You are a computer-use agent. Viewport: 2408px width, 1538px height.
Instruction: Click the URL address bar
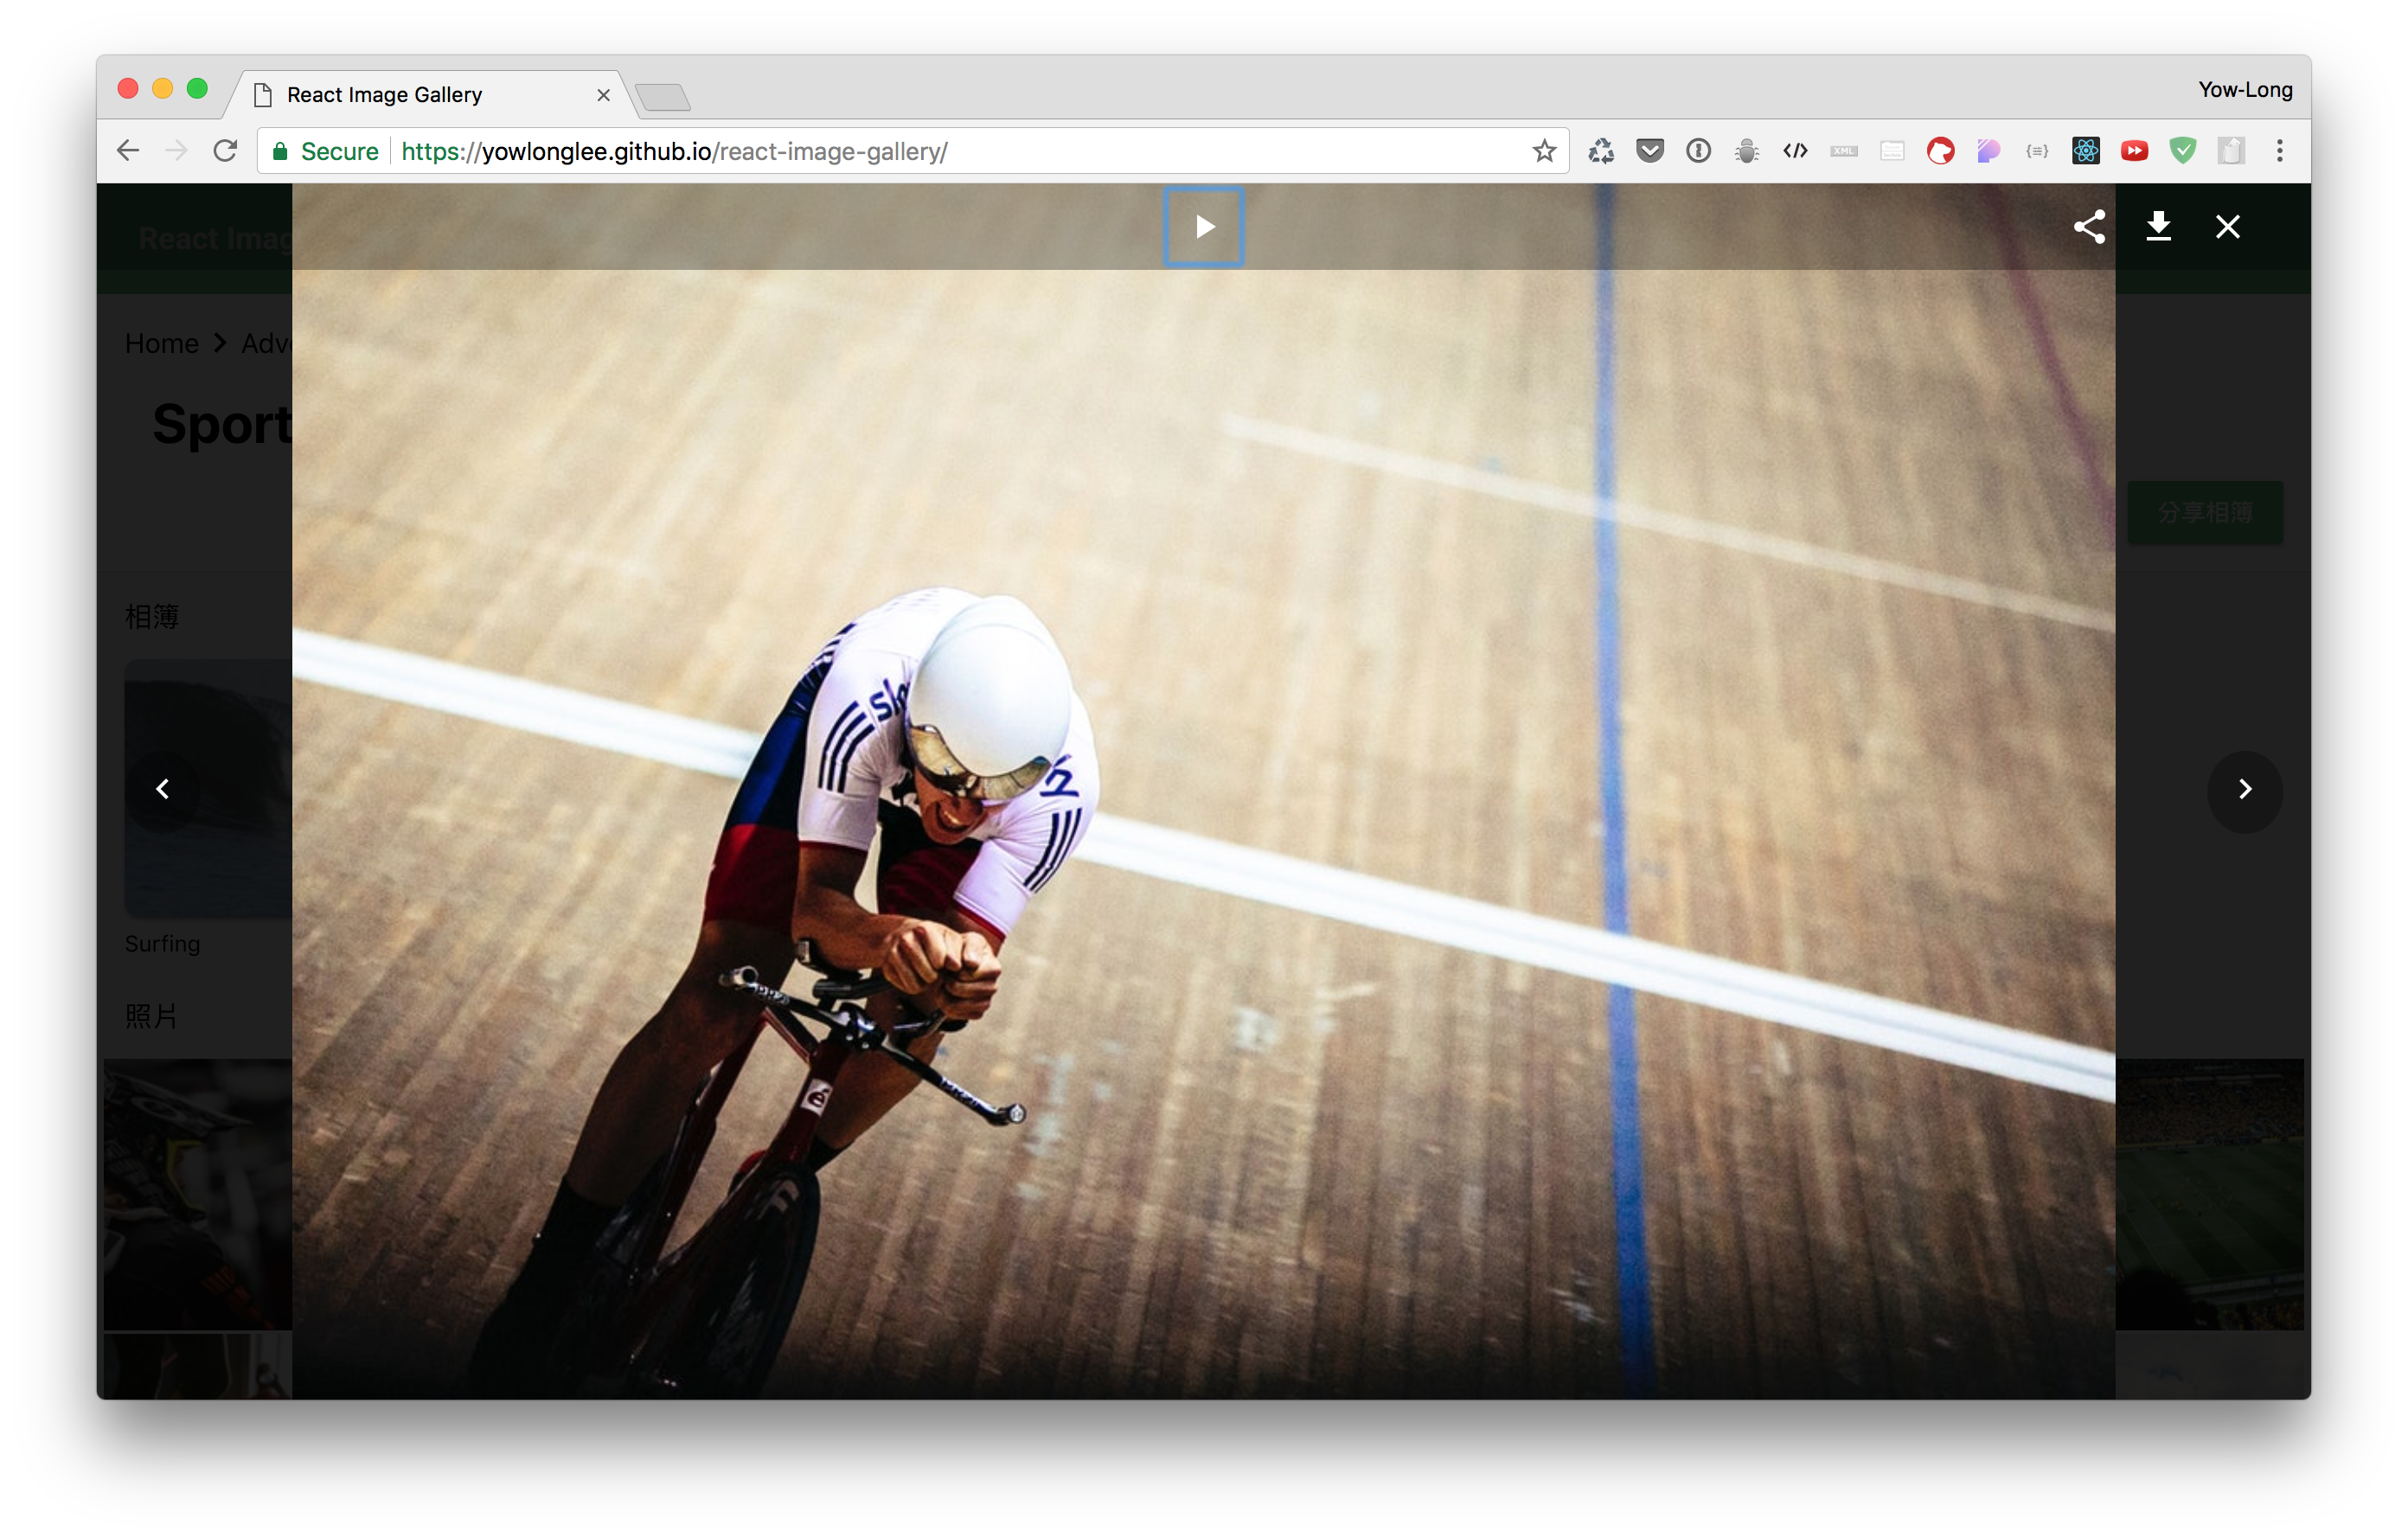pos(900,151)
